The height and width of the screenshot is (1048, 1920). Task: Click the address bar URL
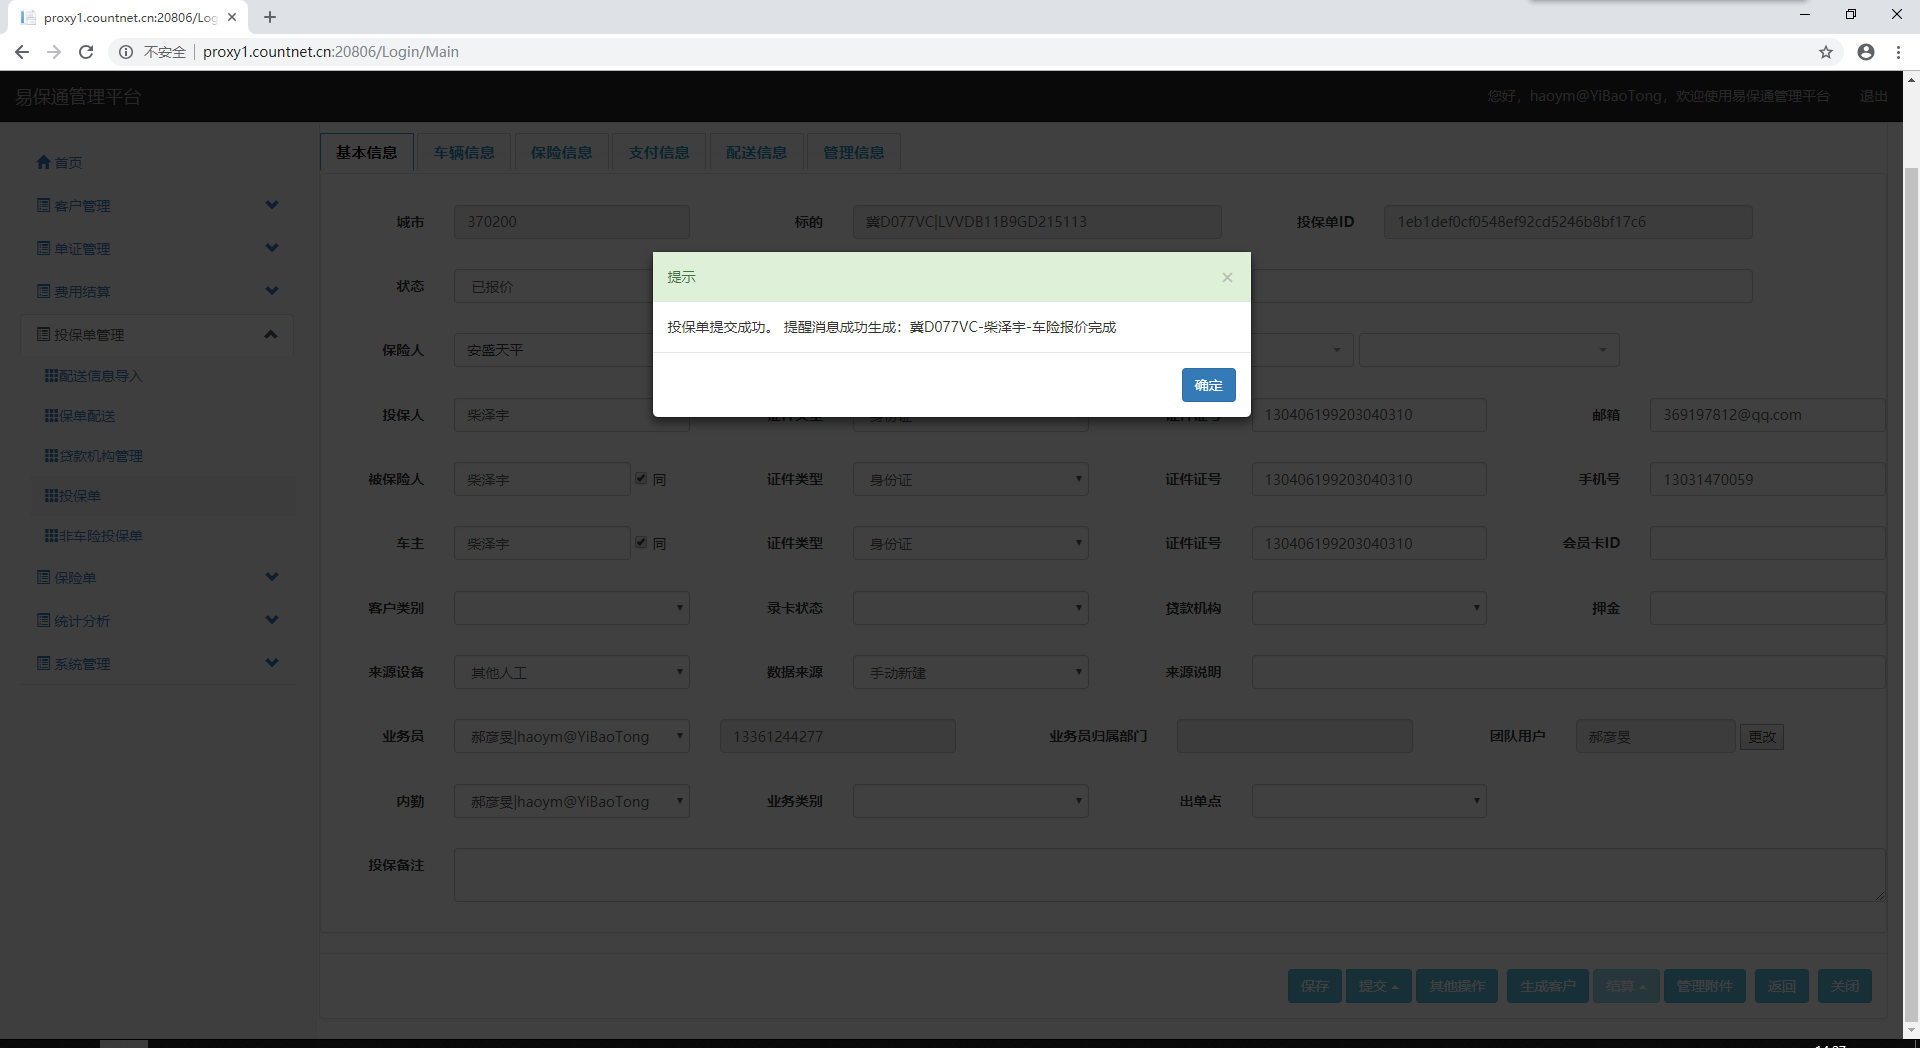(x=331, y=52)
